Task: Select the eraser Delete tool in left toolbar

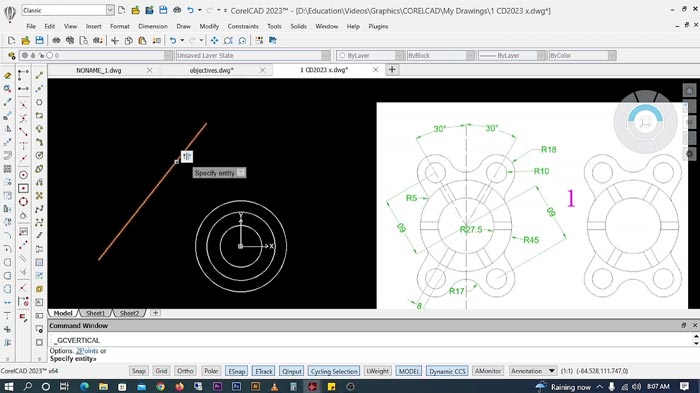Action: pos(8,75)
